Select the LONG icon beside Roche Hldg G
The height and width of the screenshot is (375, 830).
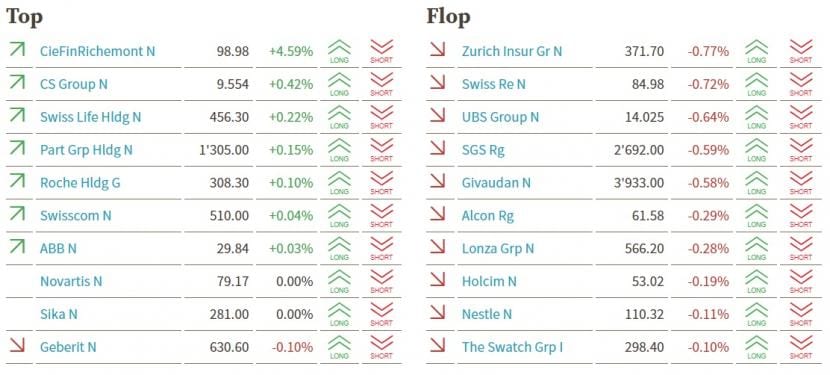[x=339, y=183]
